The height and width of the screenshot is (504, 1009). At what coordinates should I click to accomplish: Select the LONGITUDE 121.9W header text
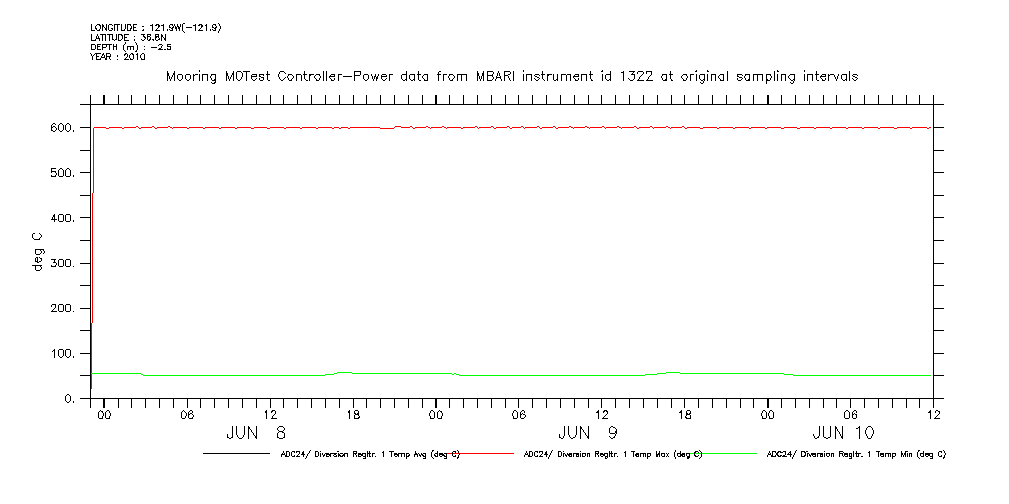click(x=155, y=27)
